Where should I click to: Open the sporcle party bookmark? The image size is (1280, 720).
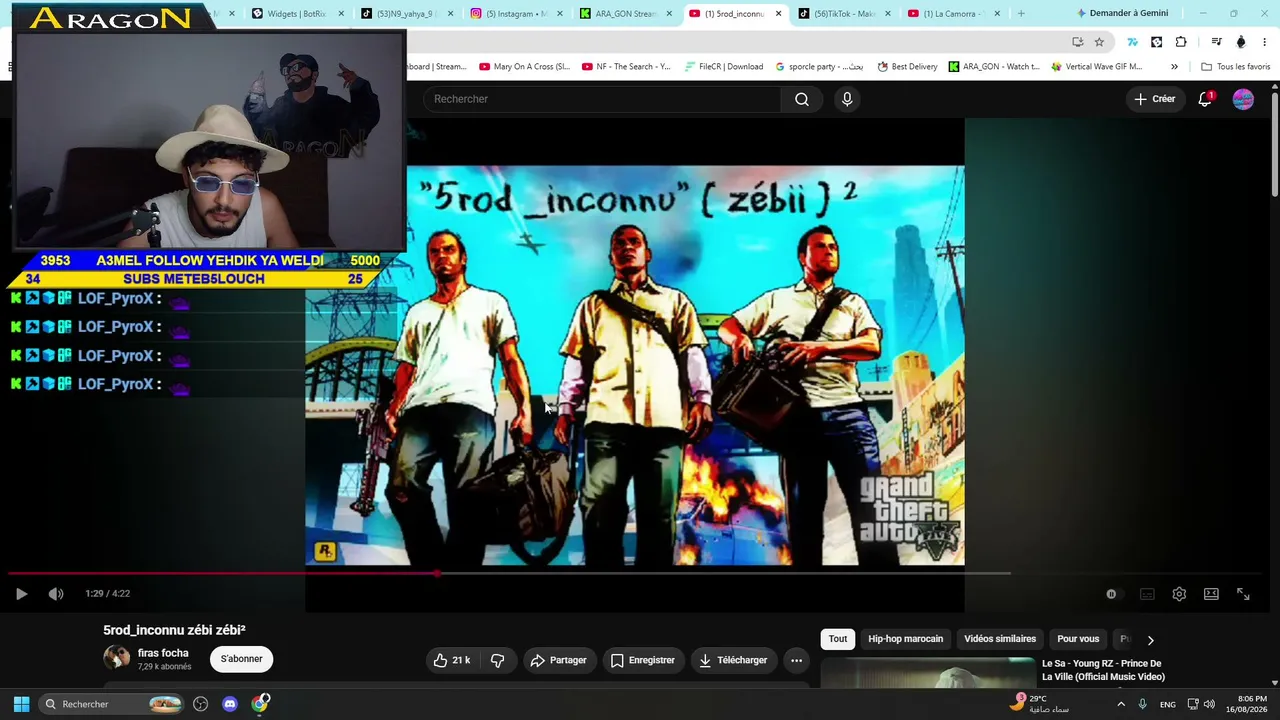point(820,67)
